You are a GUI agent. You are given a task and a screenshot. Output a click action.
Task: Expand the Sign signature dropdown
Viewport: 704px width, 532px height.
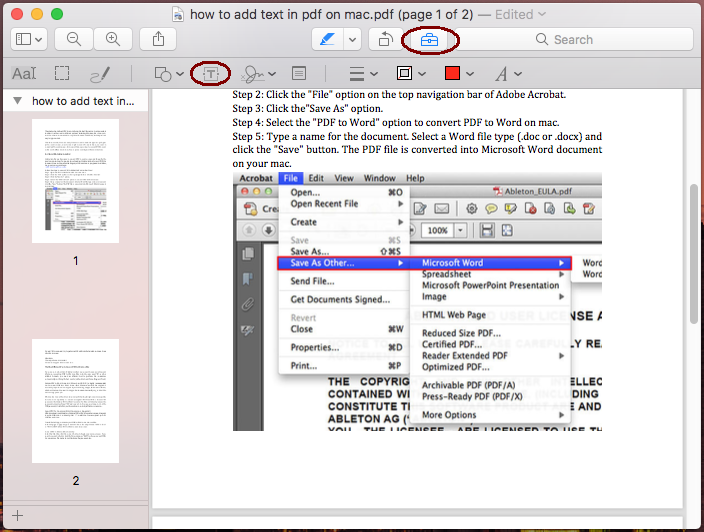(262, 74)
